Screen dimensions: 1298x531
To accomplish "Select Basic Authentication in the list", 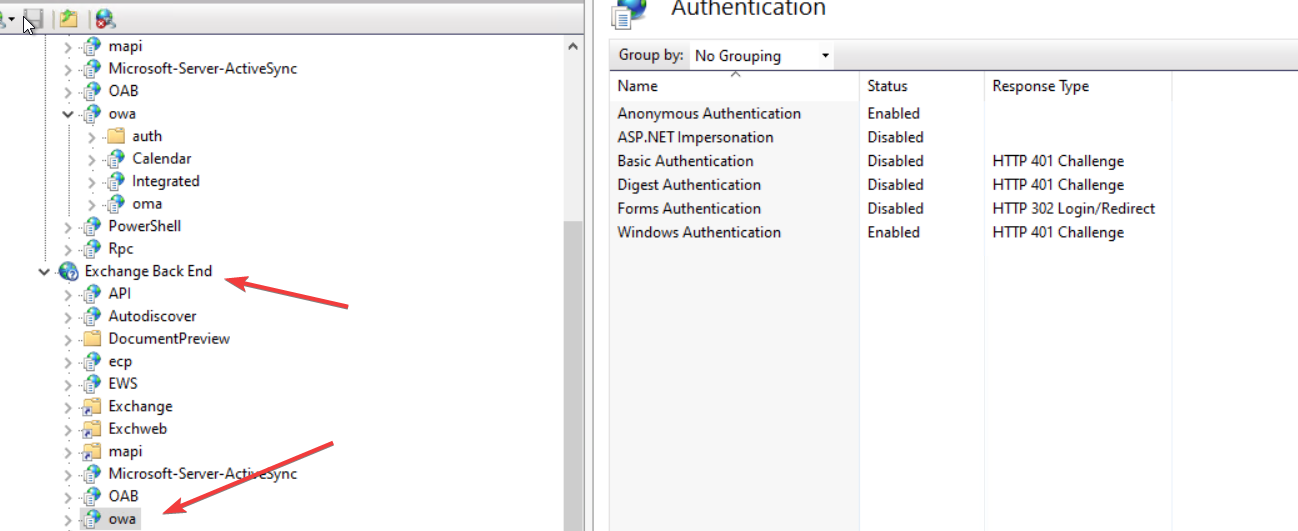I will coord(685,161).
